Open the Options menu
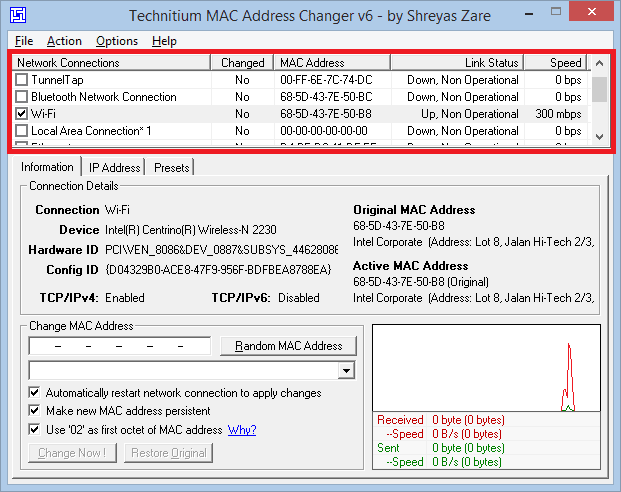Image resolution: width=621 pixels, height=492 pixels. (x=117, y=41)
